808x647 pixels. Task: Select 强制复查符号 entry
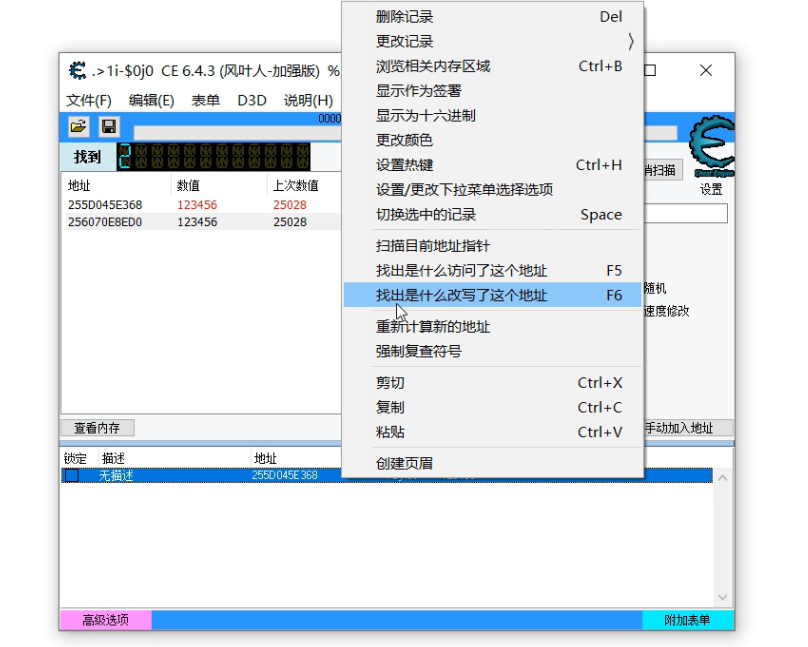493,351
